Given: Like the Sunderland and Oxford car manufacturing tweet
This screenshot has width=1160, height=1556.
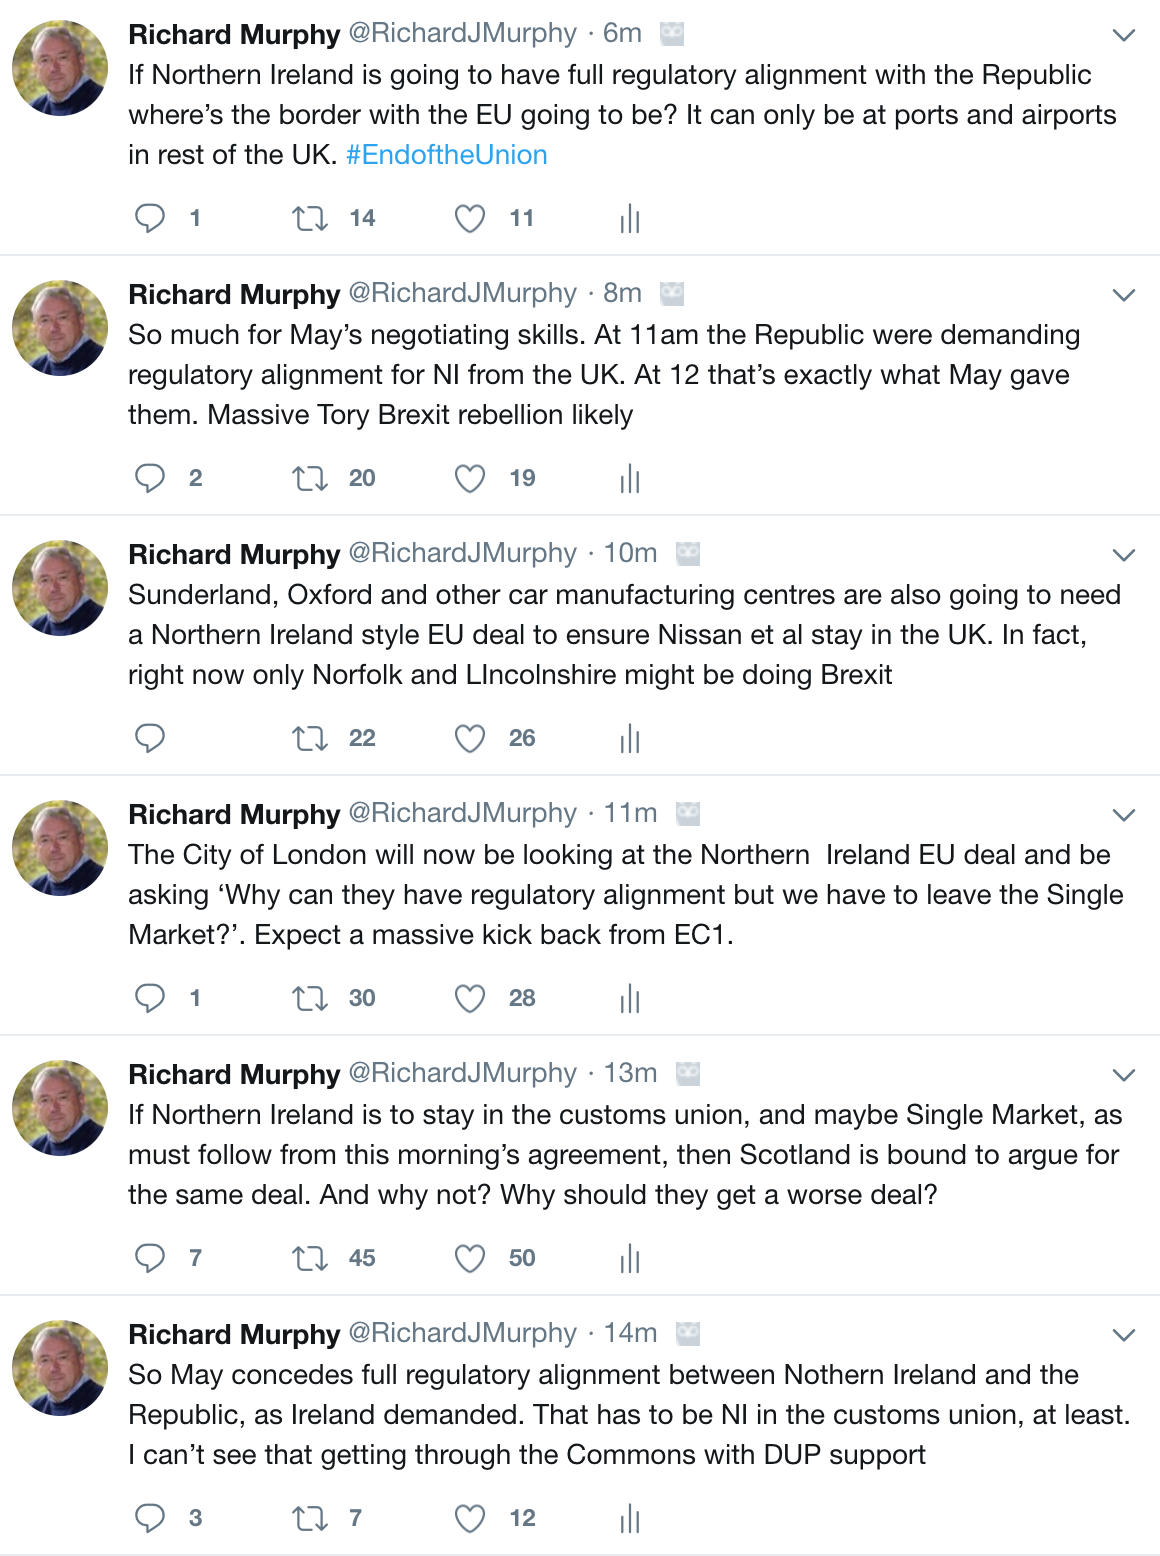Looking at the screenshot, I should click(x=470, y=738).
